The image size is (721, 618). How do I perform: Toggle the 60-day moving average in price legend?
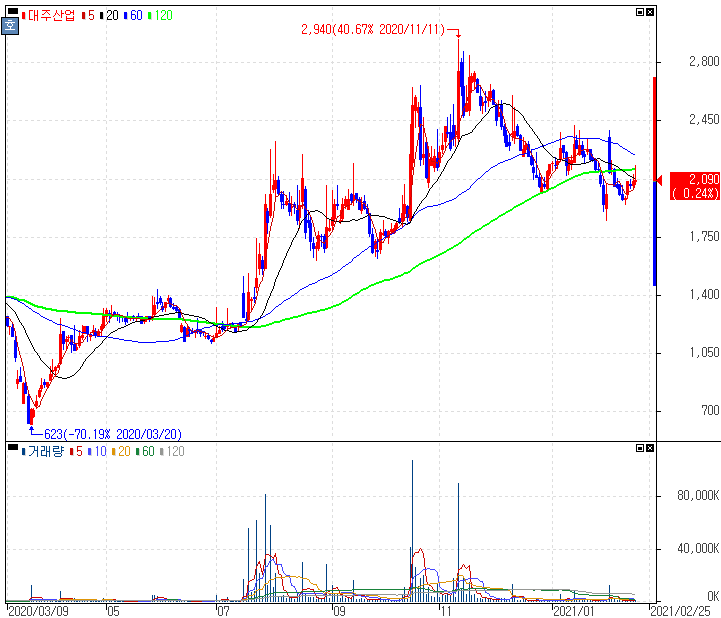[133, 16]
